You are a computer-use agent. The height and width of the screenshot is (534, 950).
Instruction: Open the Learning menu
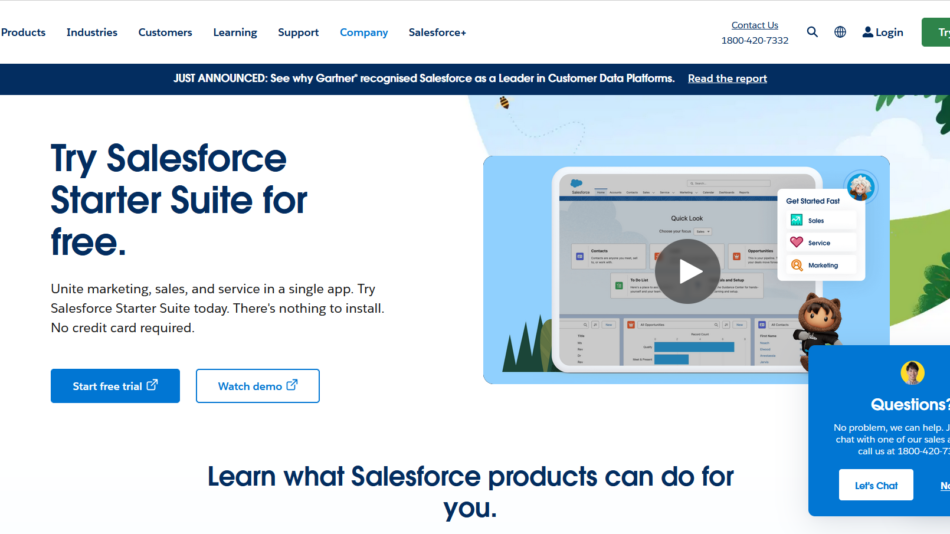[235, 32]
